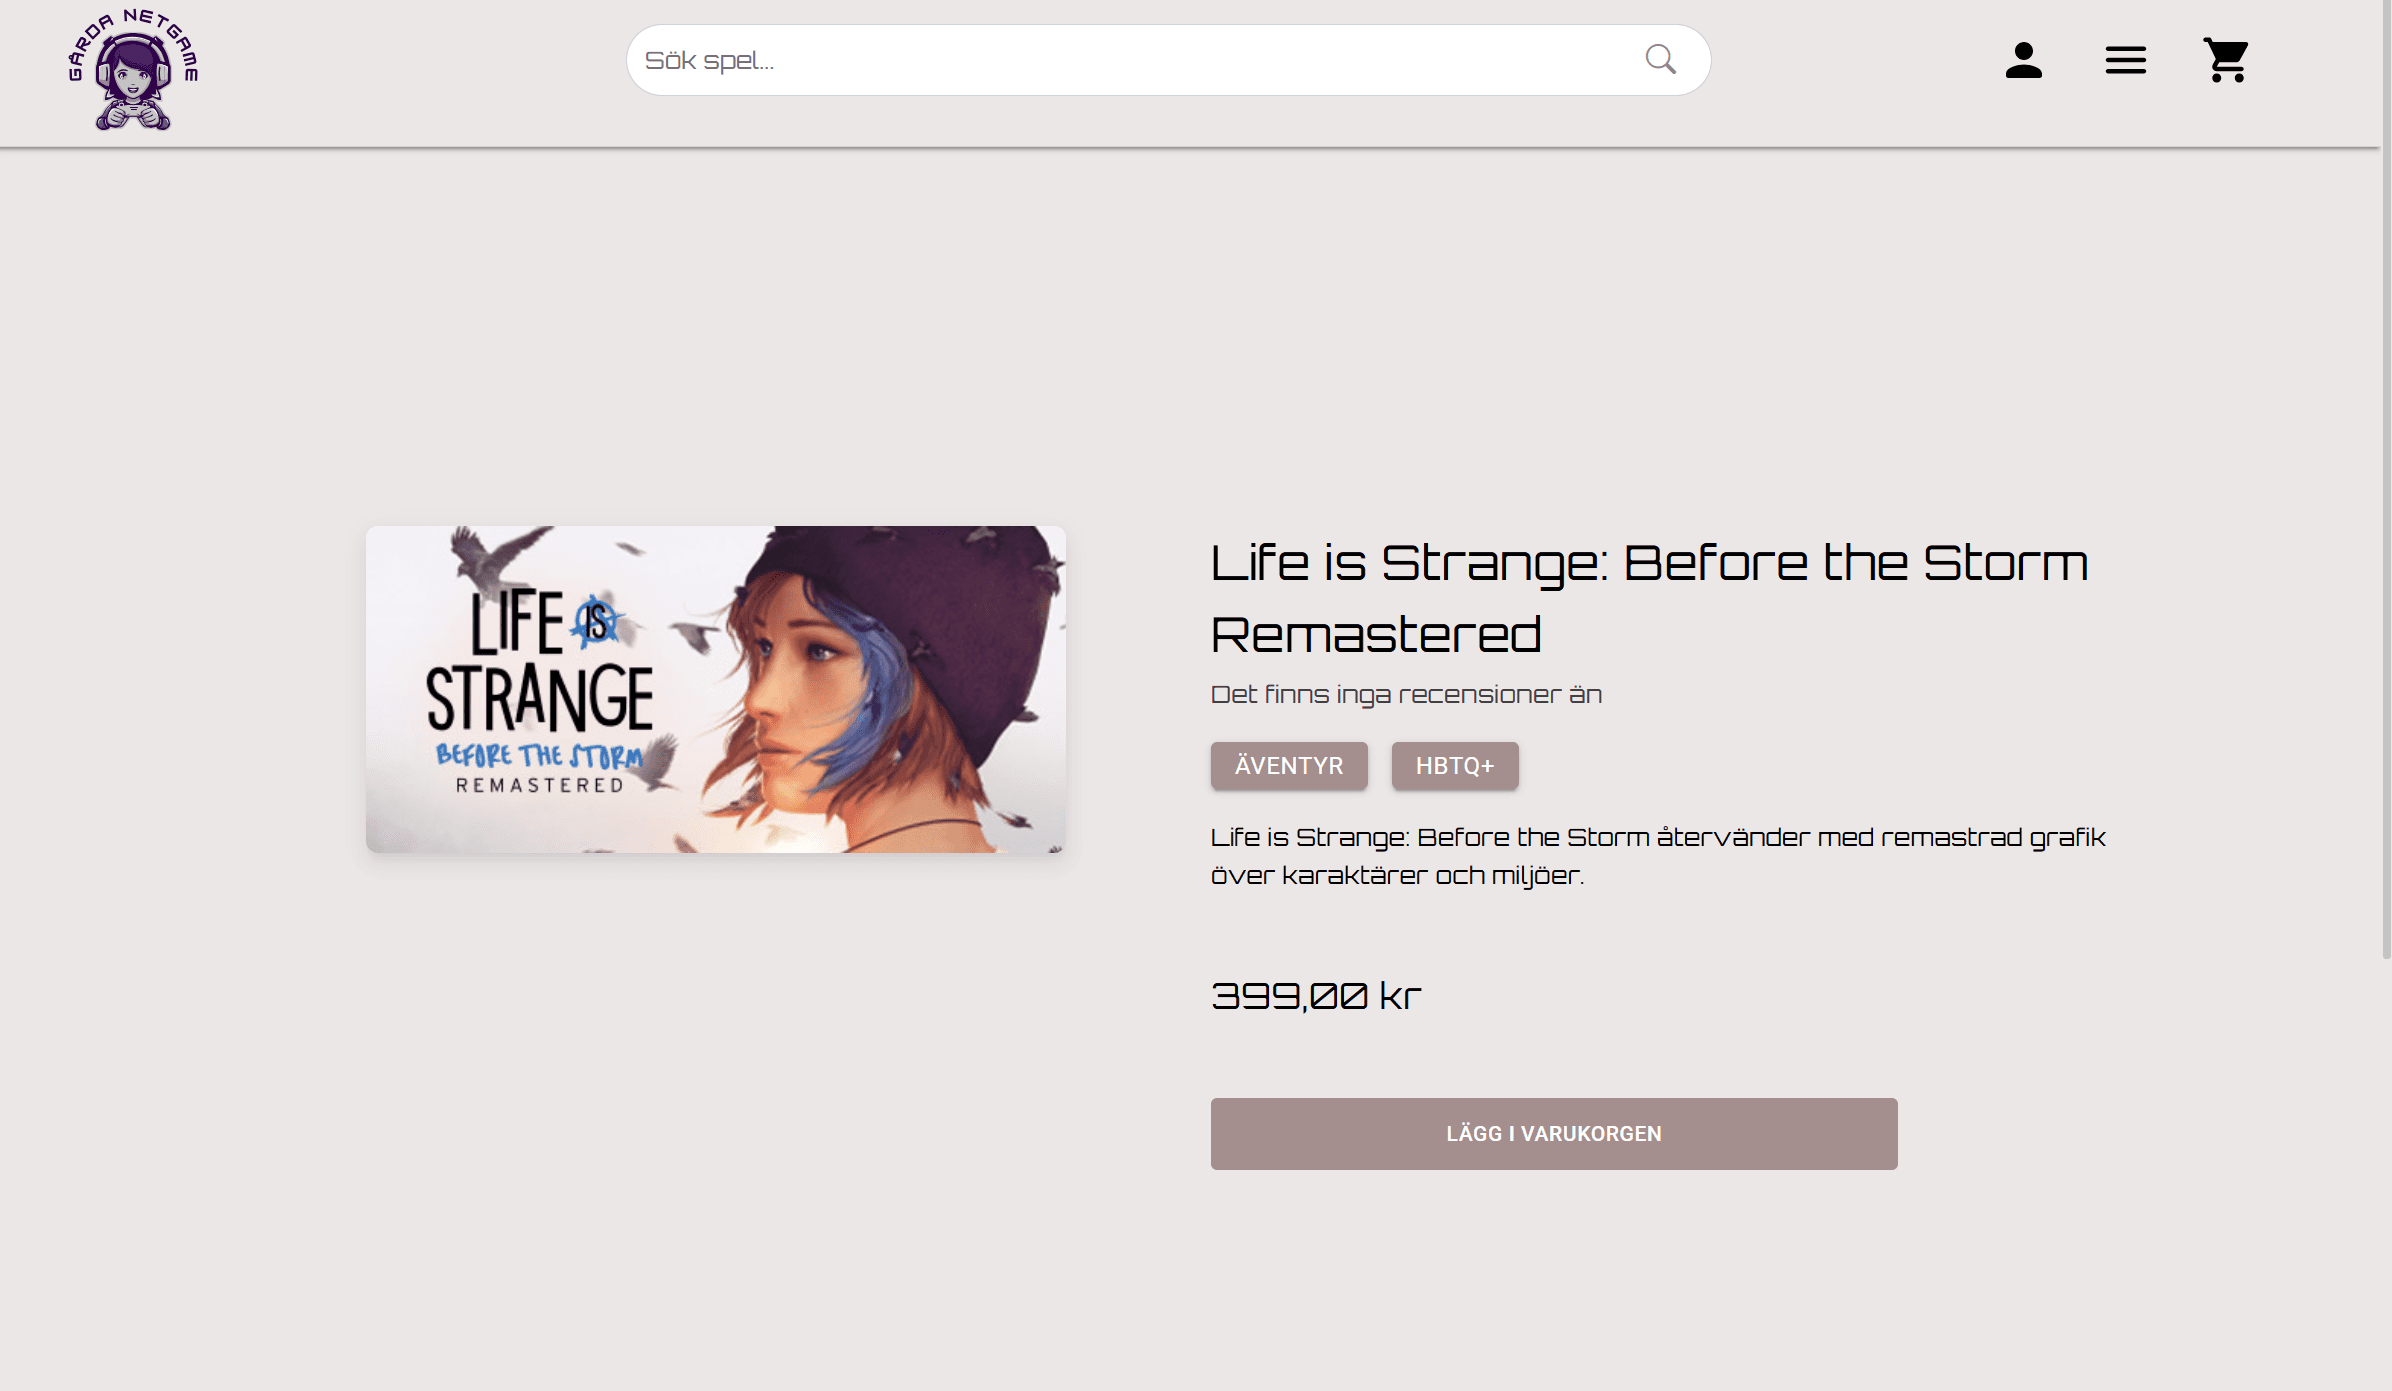Open the Garda Netgame logo homepage

point(133,70)
